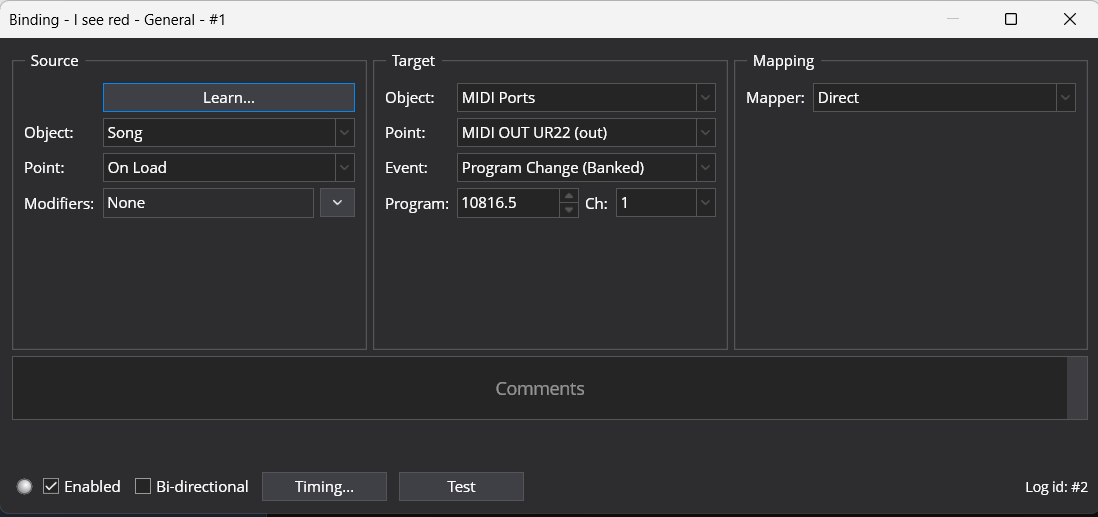
Task: Expand the Modifiers chevron button
Action: (338, 202)
